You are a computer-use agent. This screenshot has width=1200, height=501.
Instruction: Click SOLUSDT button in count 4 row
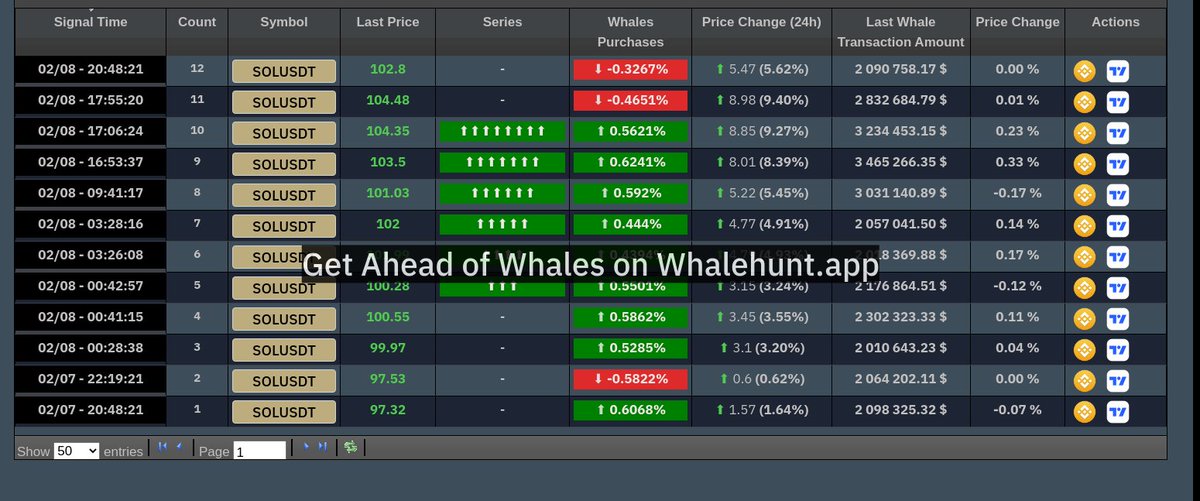click(x=284, y=319)
